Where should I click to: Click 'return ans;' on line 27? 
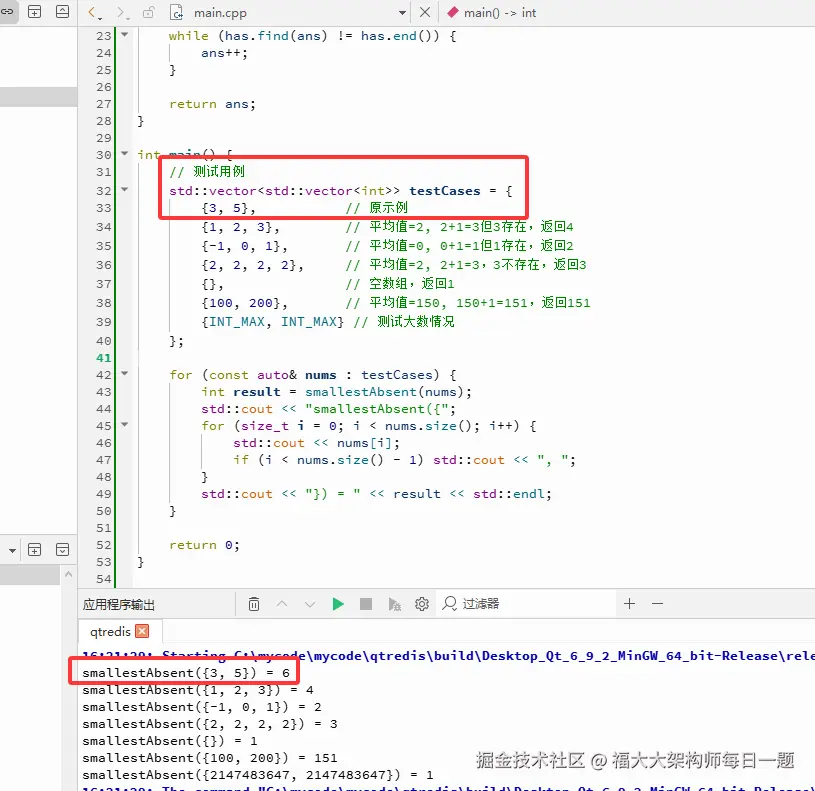[x=212, y=104]
